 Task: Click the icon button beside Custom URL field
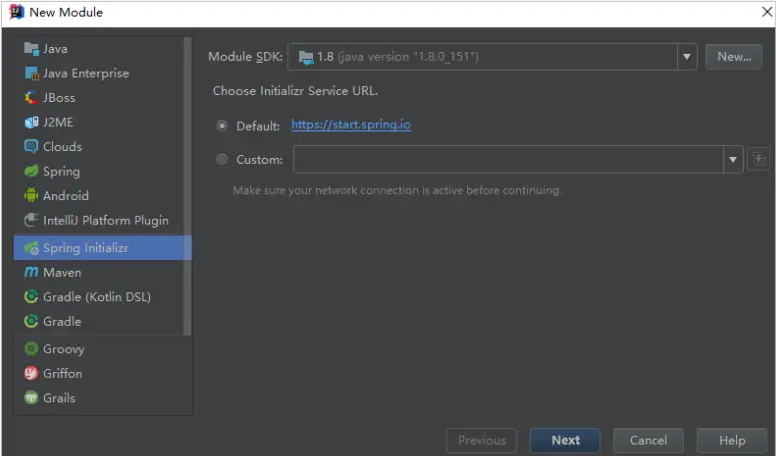point(758,159)
